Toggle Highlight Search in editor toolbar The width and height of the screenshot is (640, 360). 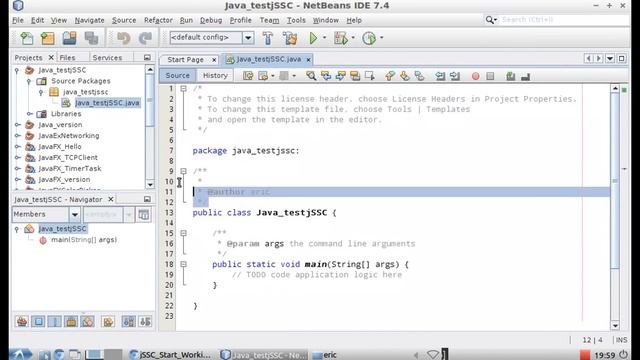pyautogui.click(x=355, y=76)
